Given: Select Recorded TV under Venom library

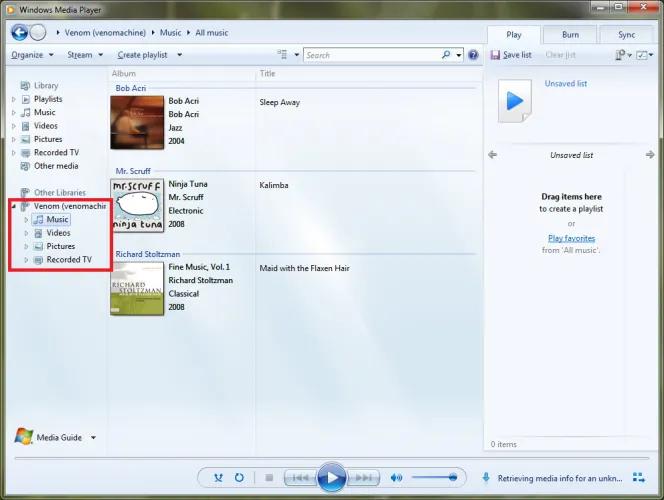Looking at the screenshot, I should tap(69, 260).
